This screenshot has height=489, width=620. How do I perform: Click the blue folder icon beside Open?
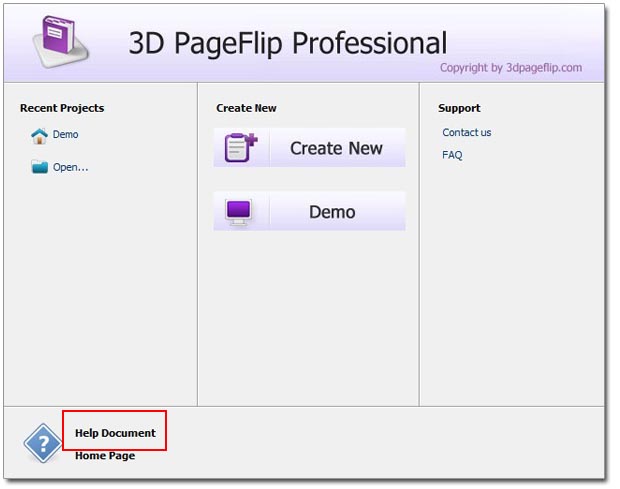point(40,167)
